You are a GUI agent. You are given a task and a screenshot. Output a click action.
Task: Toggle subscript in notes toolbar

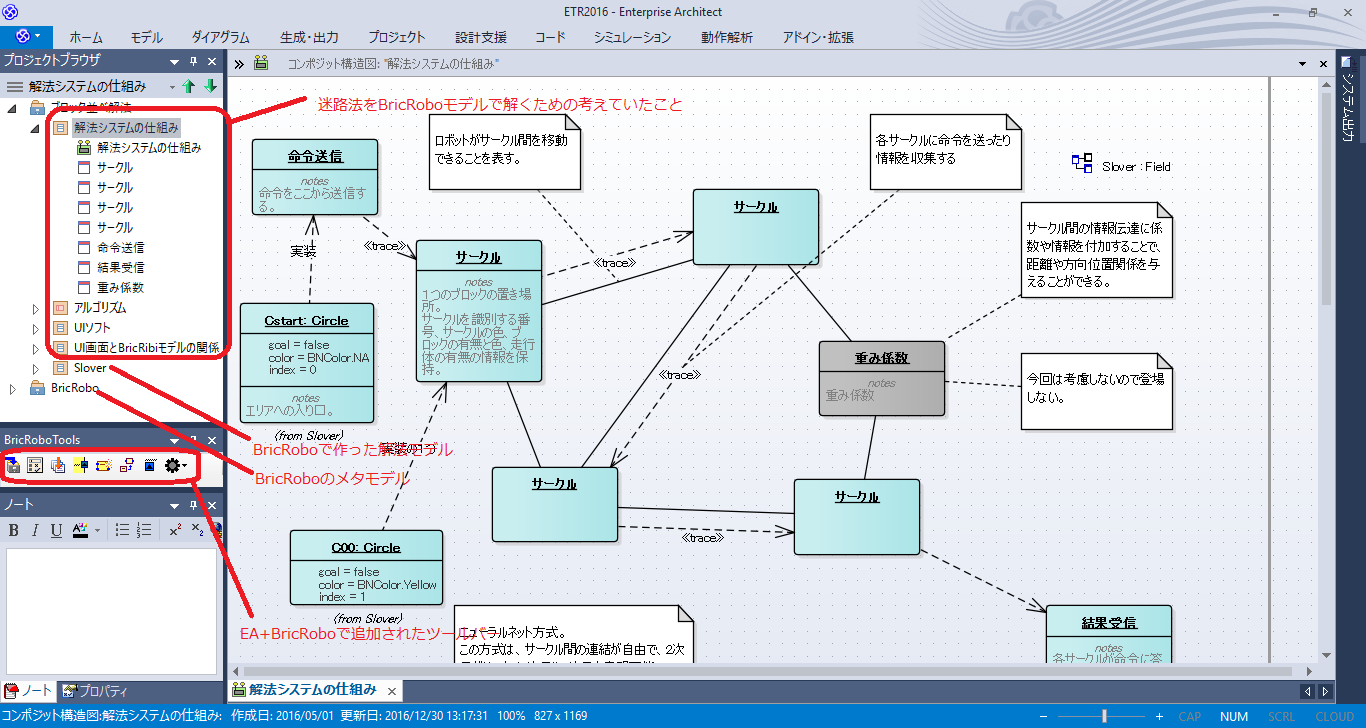click(x=197, y=530)
